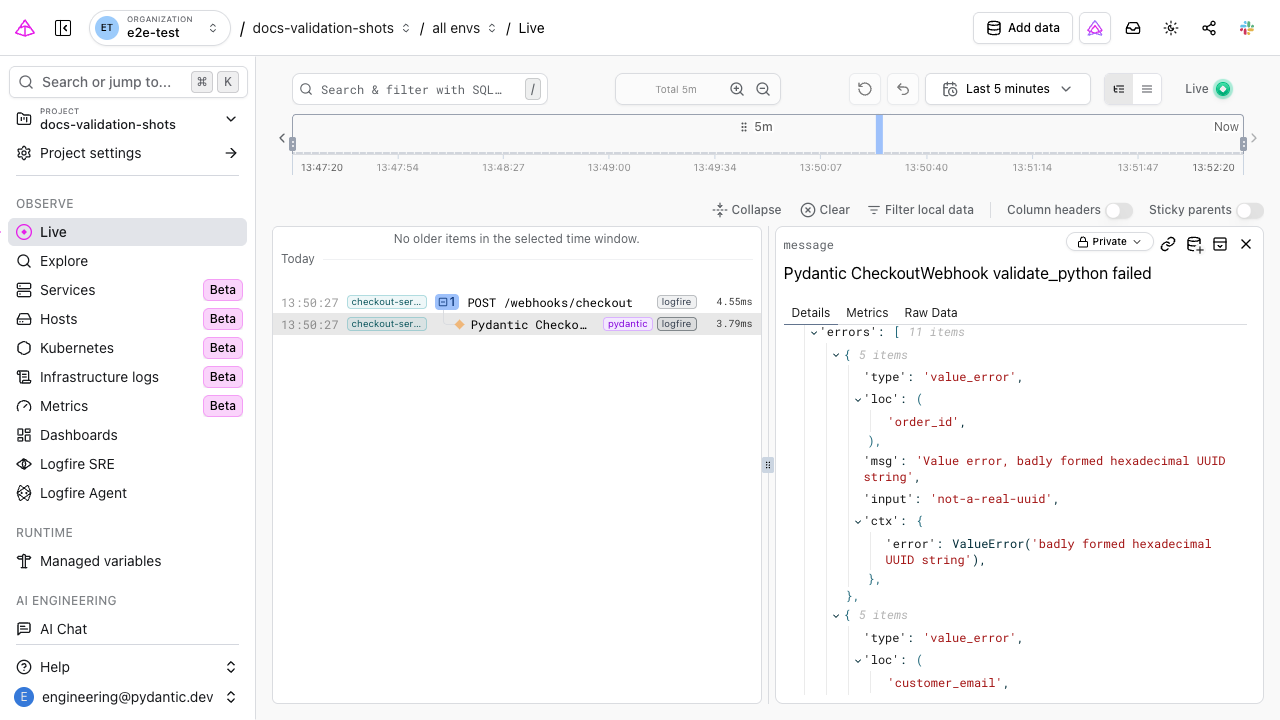The image size is (1280, 720).
Task: Open Kubernetes in the sidebar
Action: pyautogui.click(x=128, y=348)
